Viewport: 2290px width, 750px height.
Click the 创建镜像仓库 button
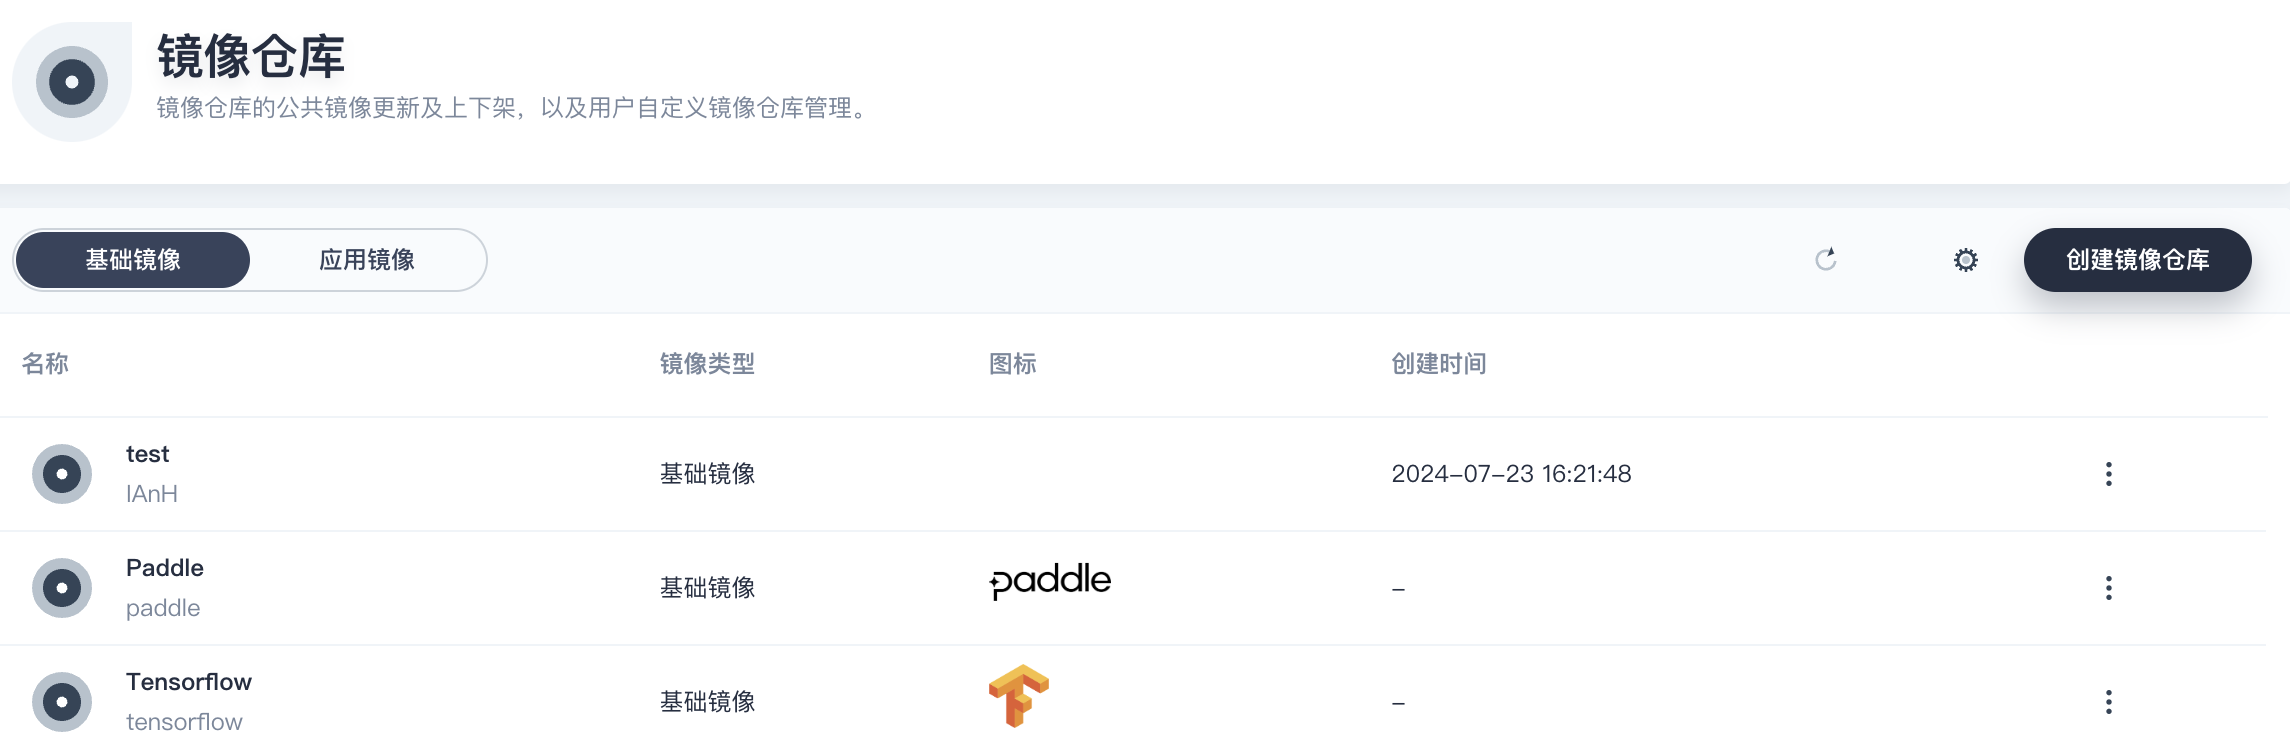point(2137,260)
